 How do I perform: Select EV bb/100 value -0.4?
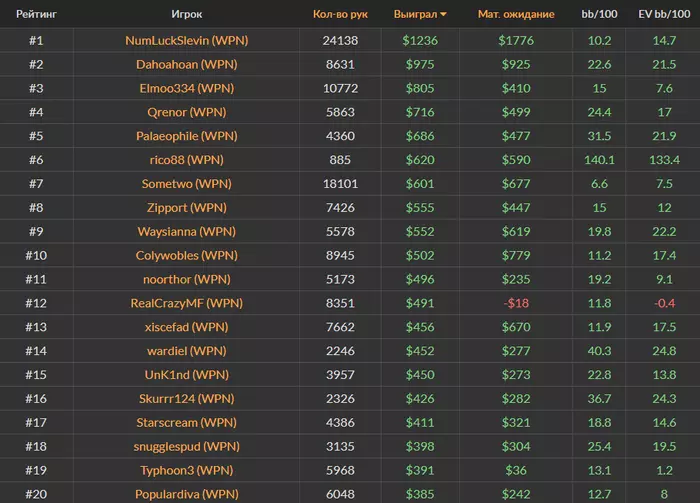click(x=664, y=303)
